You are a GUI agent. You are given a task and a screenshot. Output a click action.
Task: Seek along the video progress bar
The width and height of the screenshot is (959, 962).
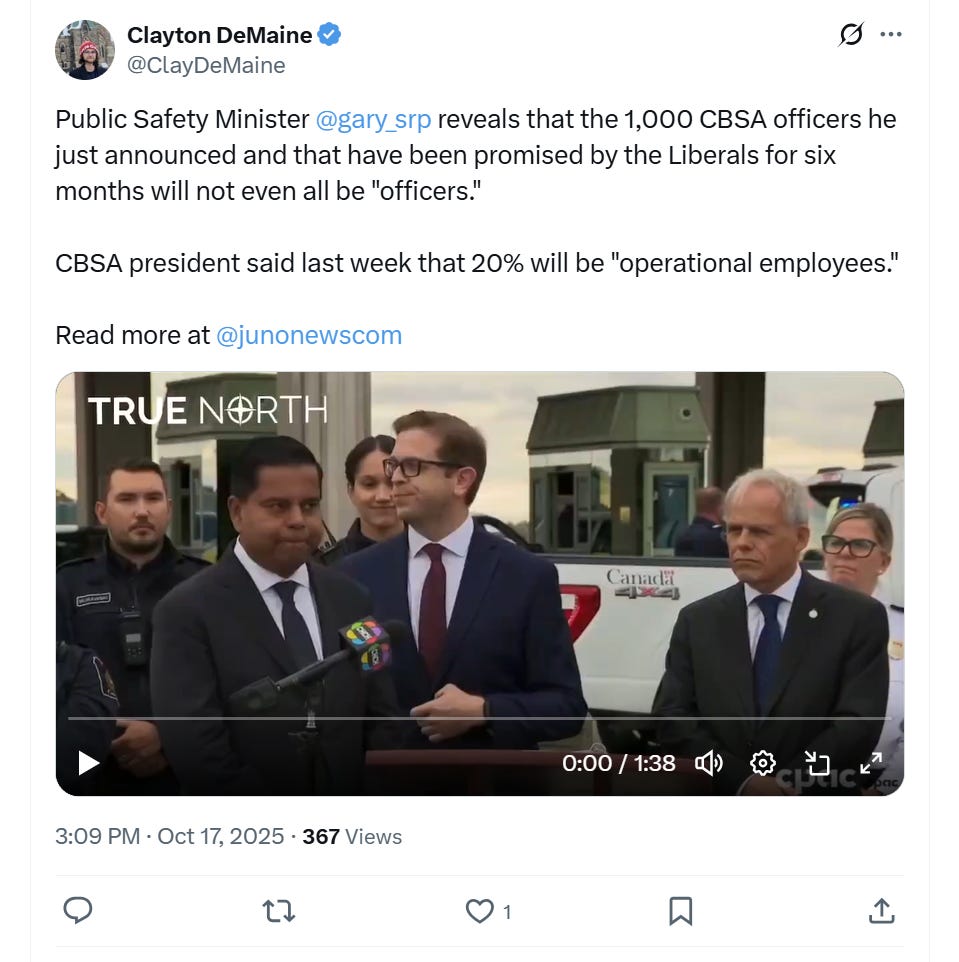[479, 718]
